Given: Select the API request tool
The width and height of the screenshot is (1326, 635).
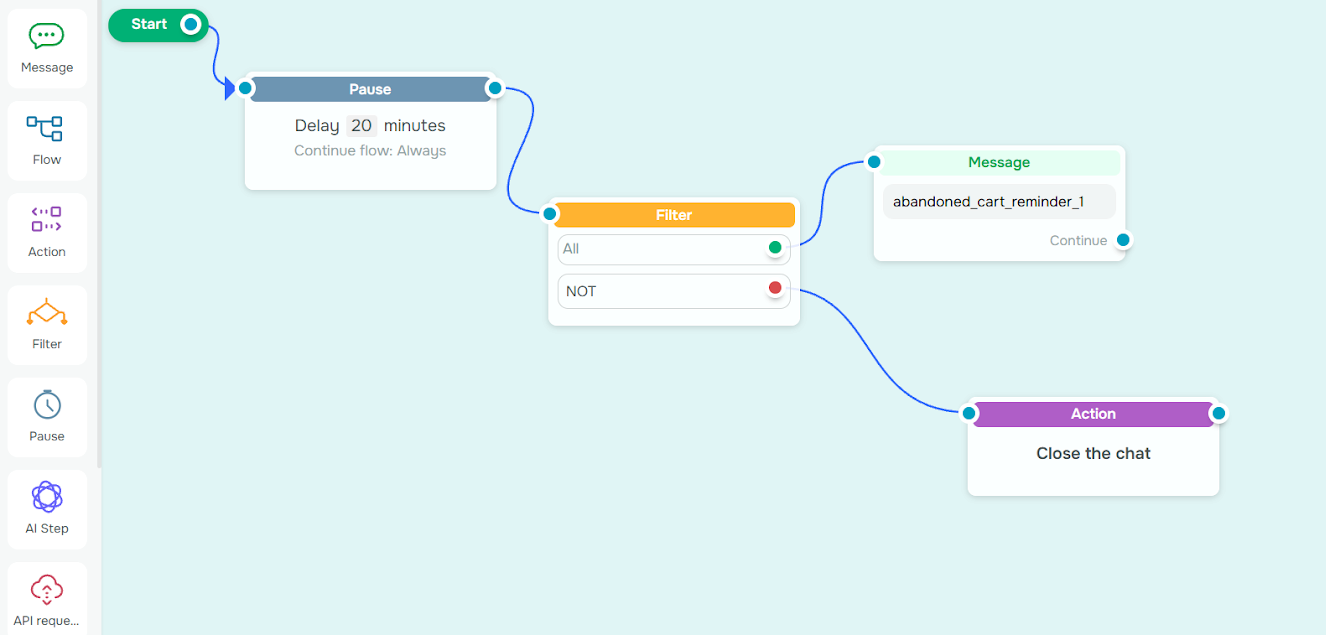Looking at the screenshot, I should pyautogui.click(x=46, y=597).
